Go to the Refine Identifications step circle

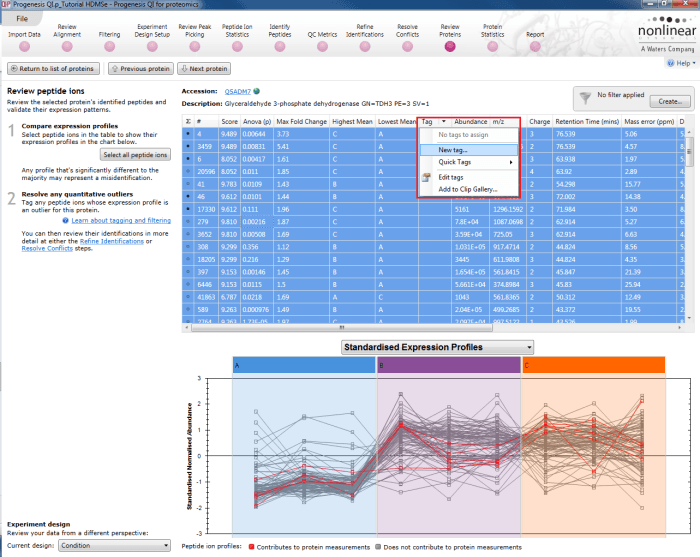(x=365, y=46)
